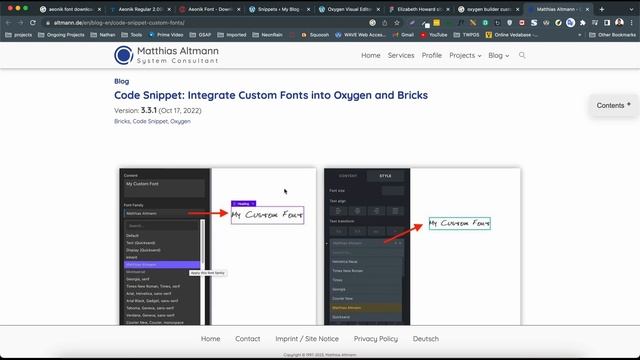Open the Contact footer link
The image size is (640, 360).
tap(247, 339)
